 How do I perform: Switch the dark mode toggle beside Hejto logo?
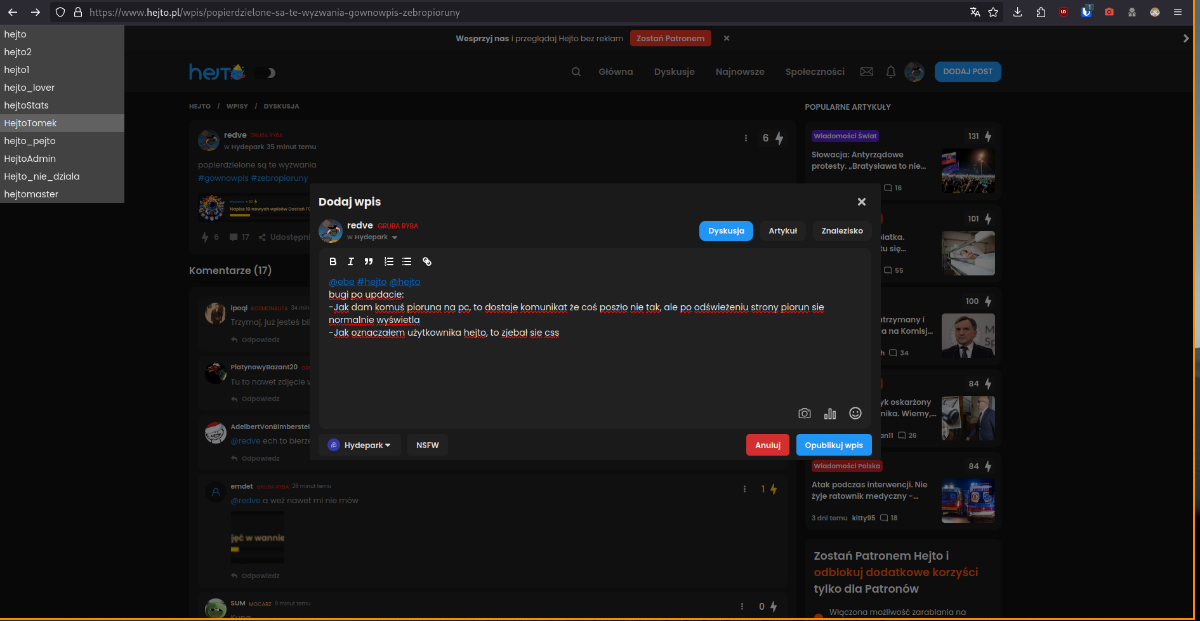point(265,72)
